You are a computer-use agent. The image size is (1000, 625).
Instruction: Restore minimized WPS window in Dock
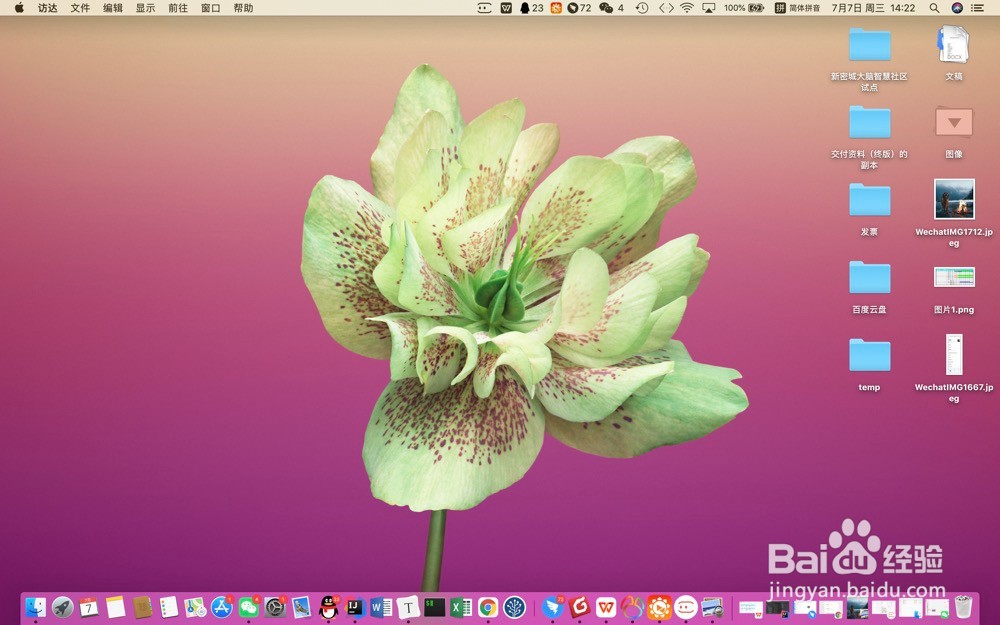[x=751, y=608]
